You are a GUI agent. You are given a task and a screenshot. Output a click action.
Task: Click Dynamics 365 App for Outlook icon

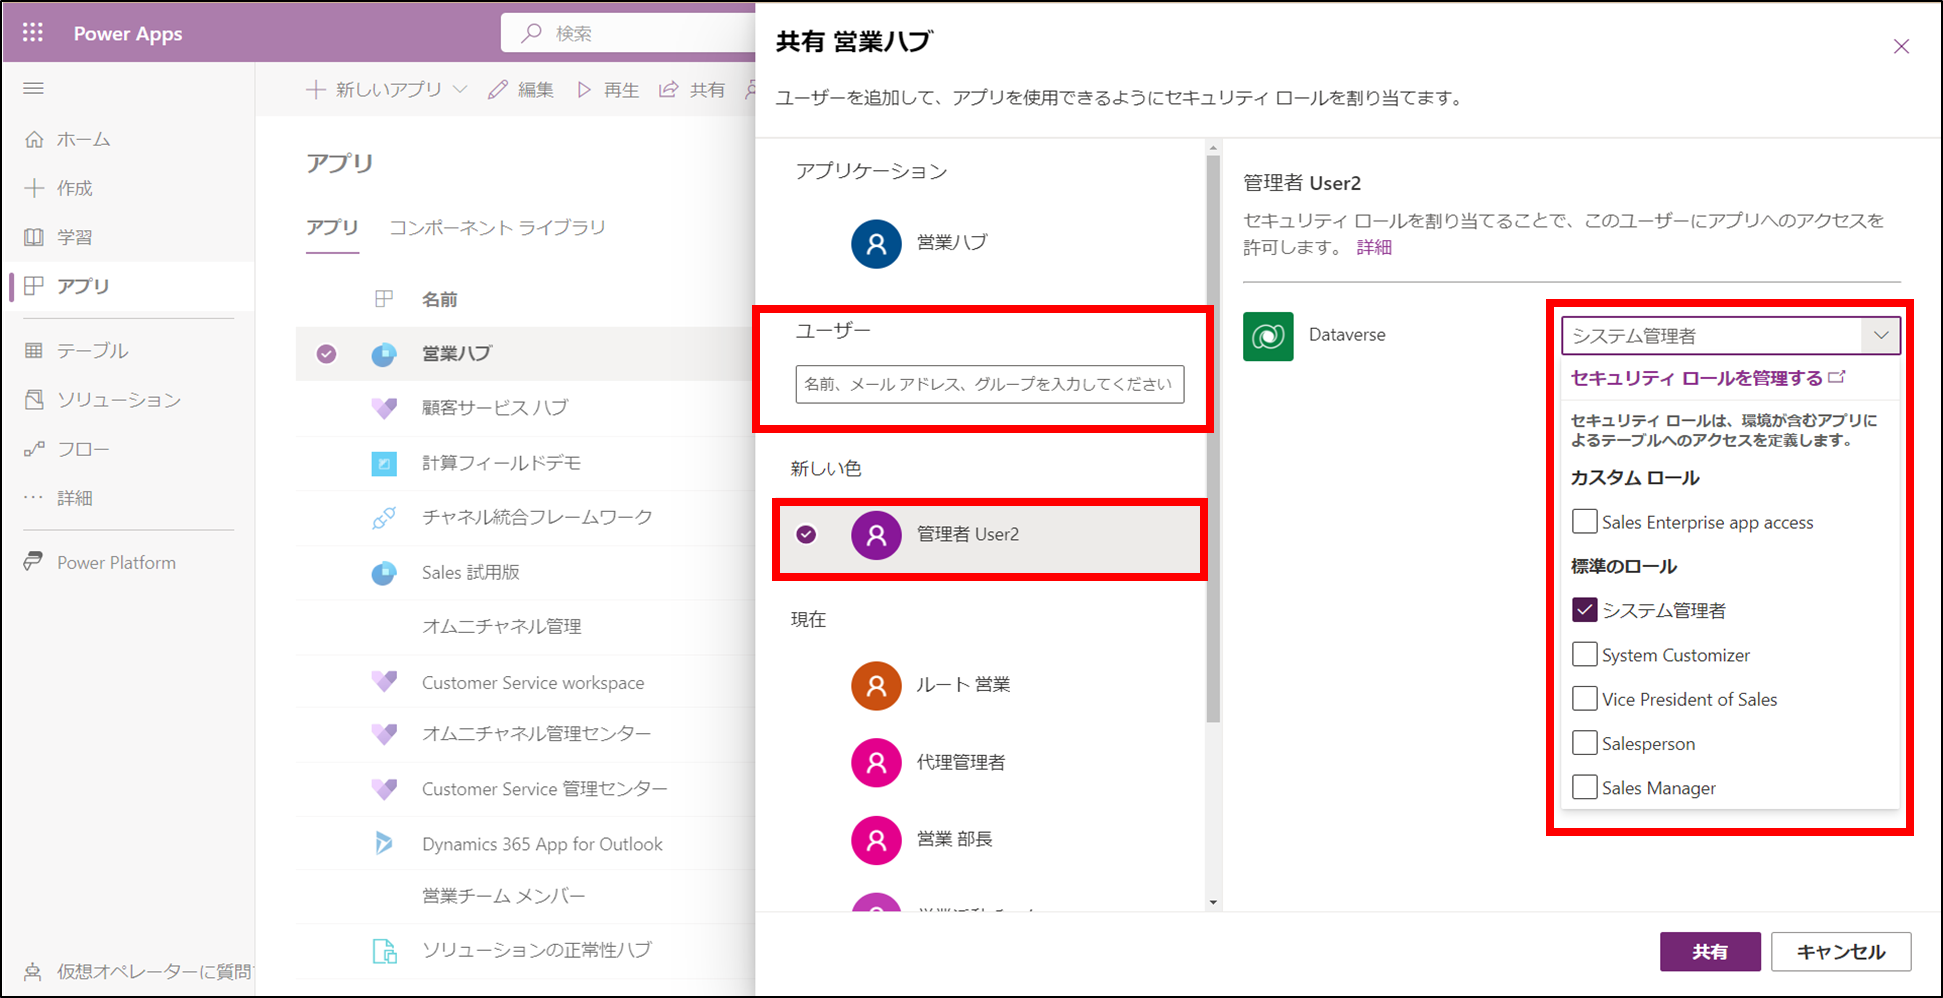tap(384, 843)
